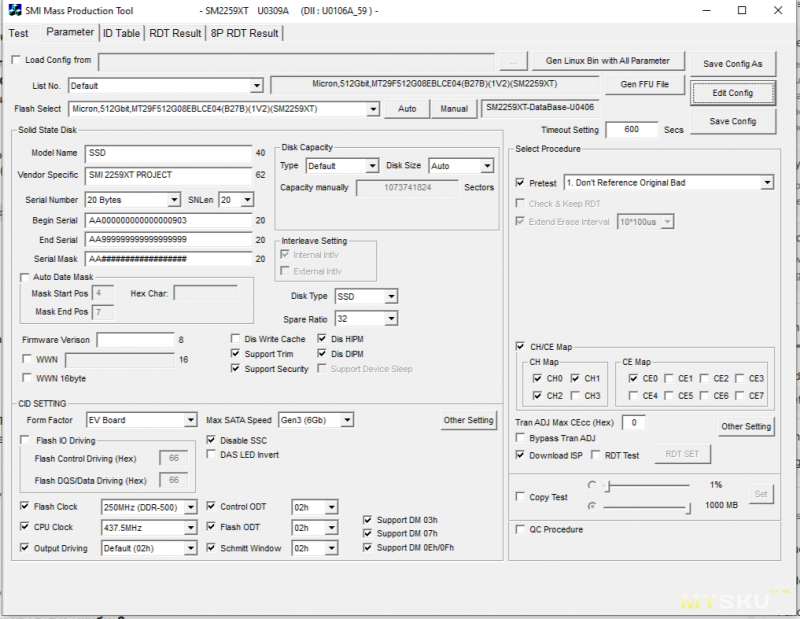Click the Edit Config button
The height and width of the screenshot is (619, 800).
point(733,93)
